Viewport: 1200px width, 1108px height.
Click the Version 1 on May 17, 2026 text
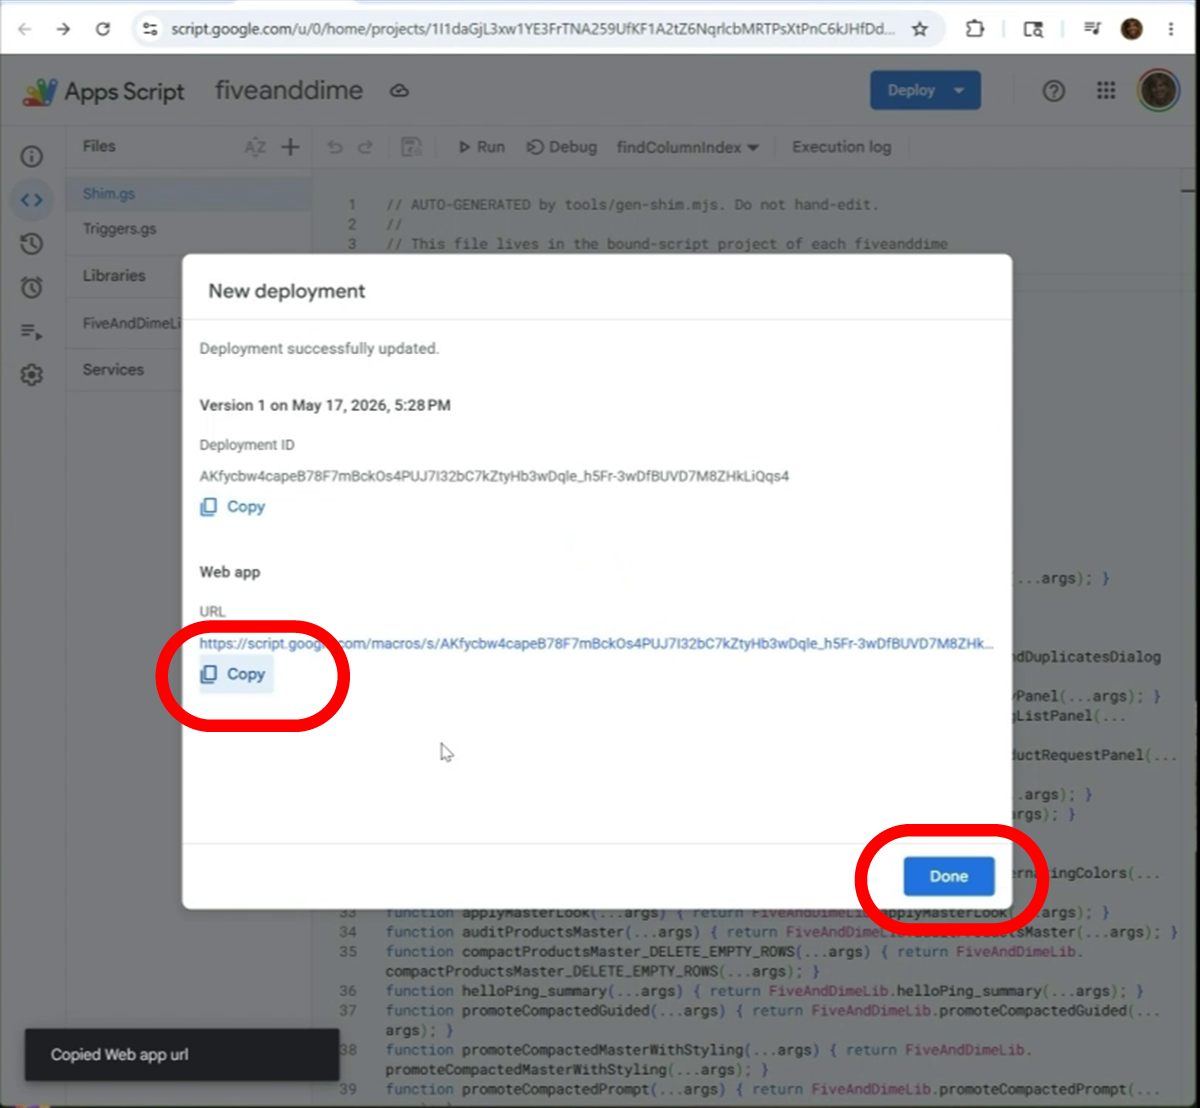(x=325, y=405)
